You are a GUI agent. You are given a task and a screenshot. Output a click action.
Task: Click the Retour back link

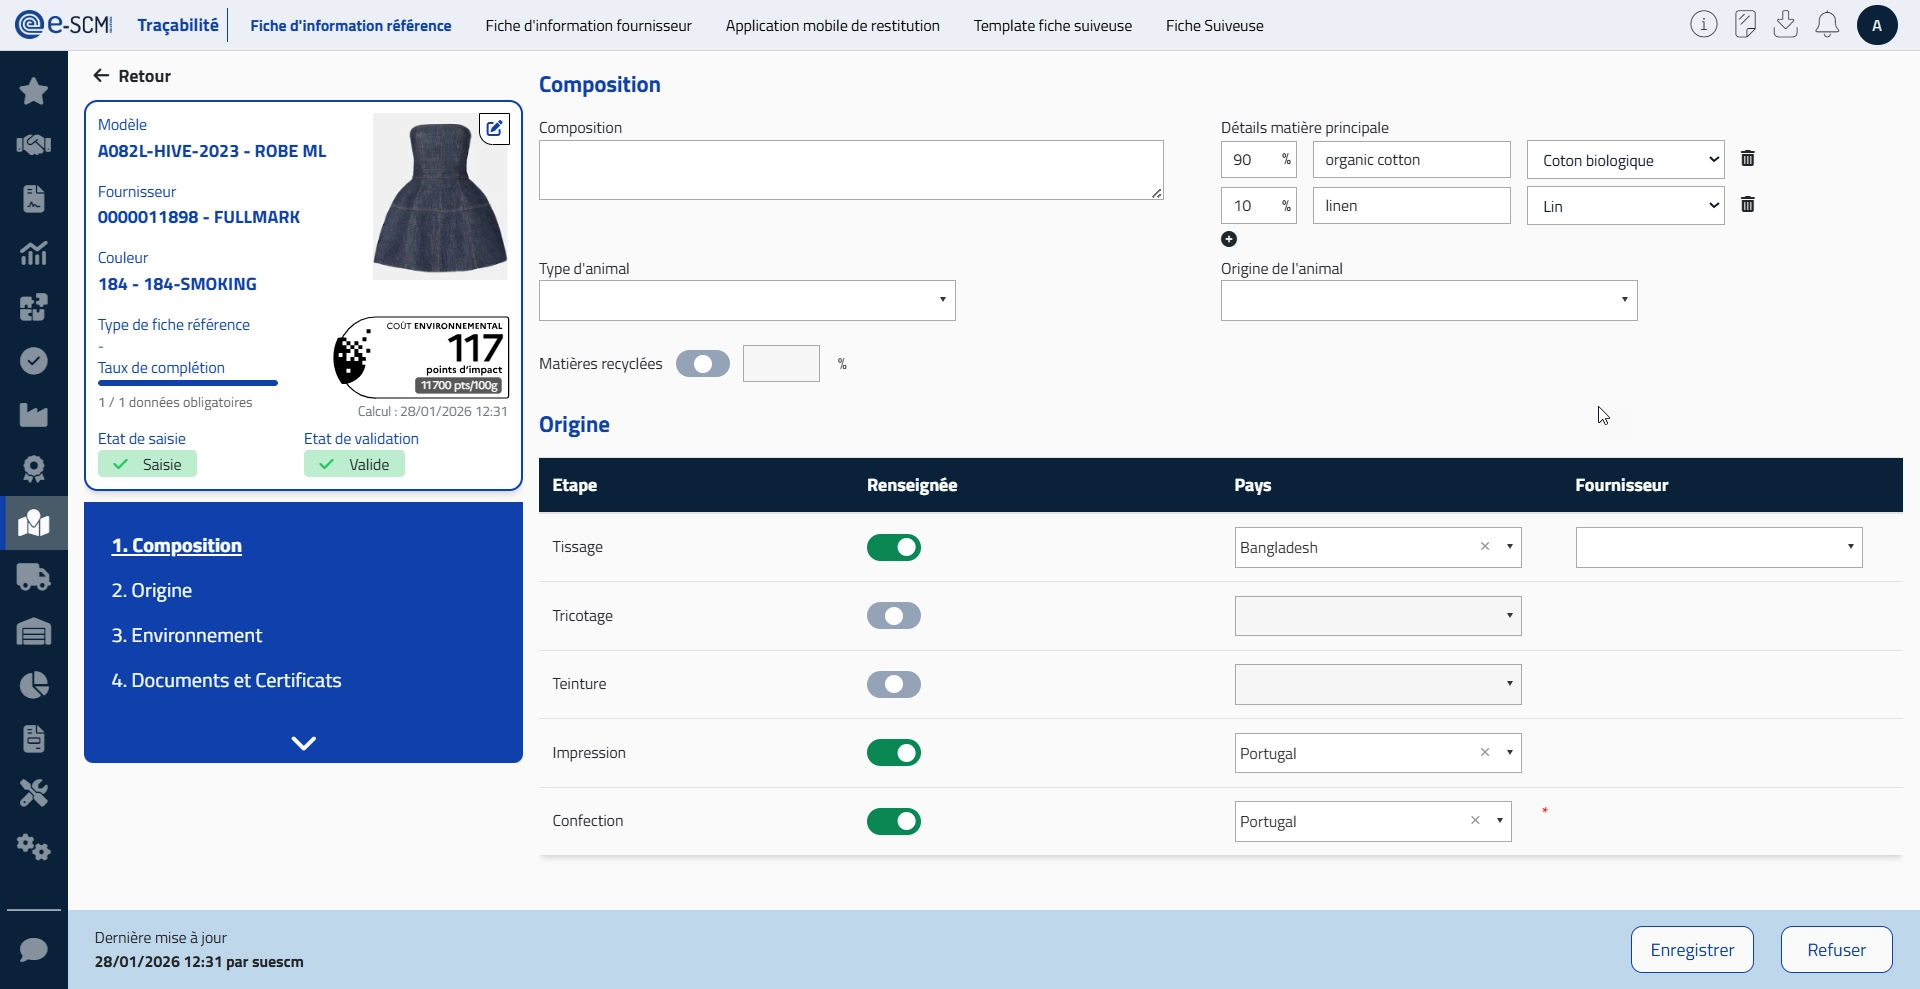(132, 76)
